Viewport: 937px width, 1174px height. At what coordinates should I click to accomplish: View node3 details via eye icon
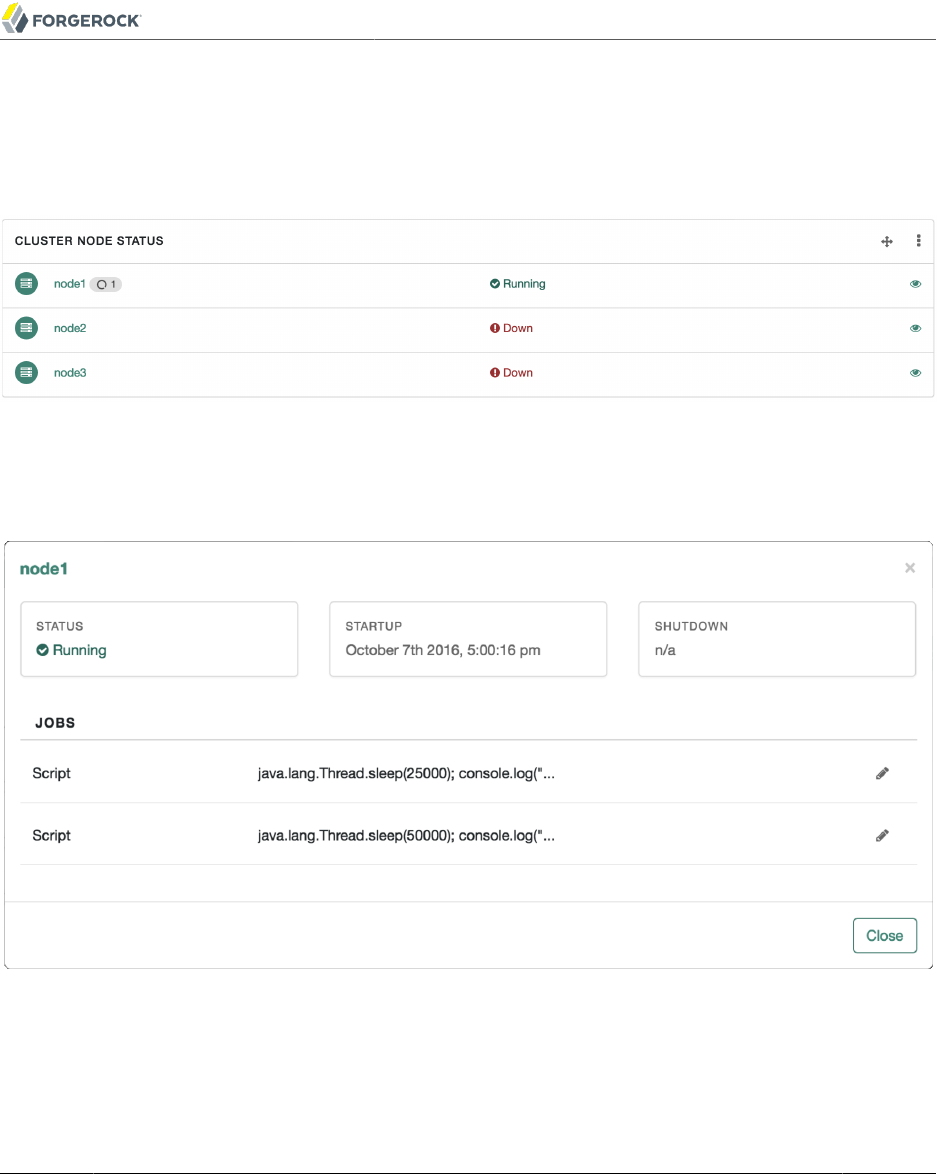click(x=915, y=372)
